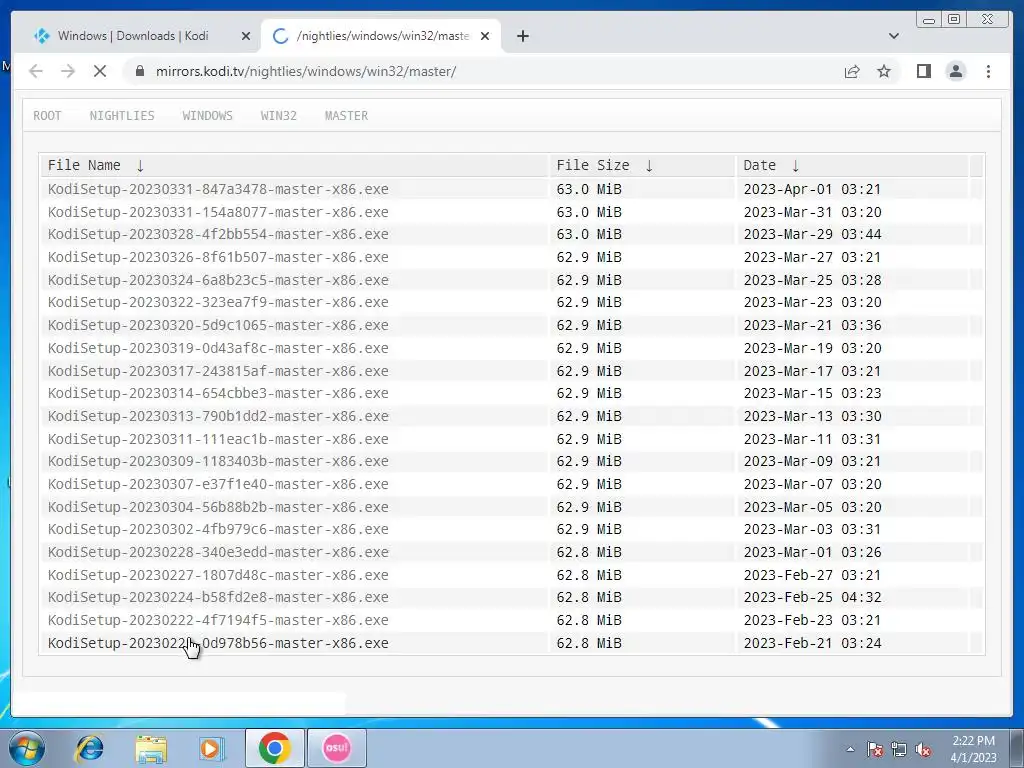The height and width of the screenshot is (768, 1024).
Task: Open Windows Explorer from taskbar
Action: 151,748
